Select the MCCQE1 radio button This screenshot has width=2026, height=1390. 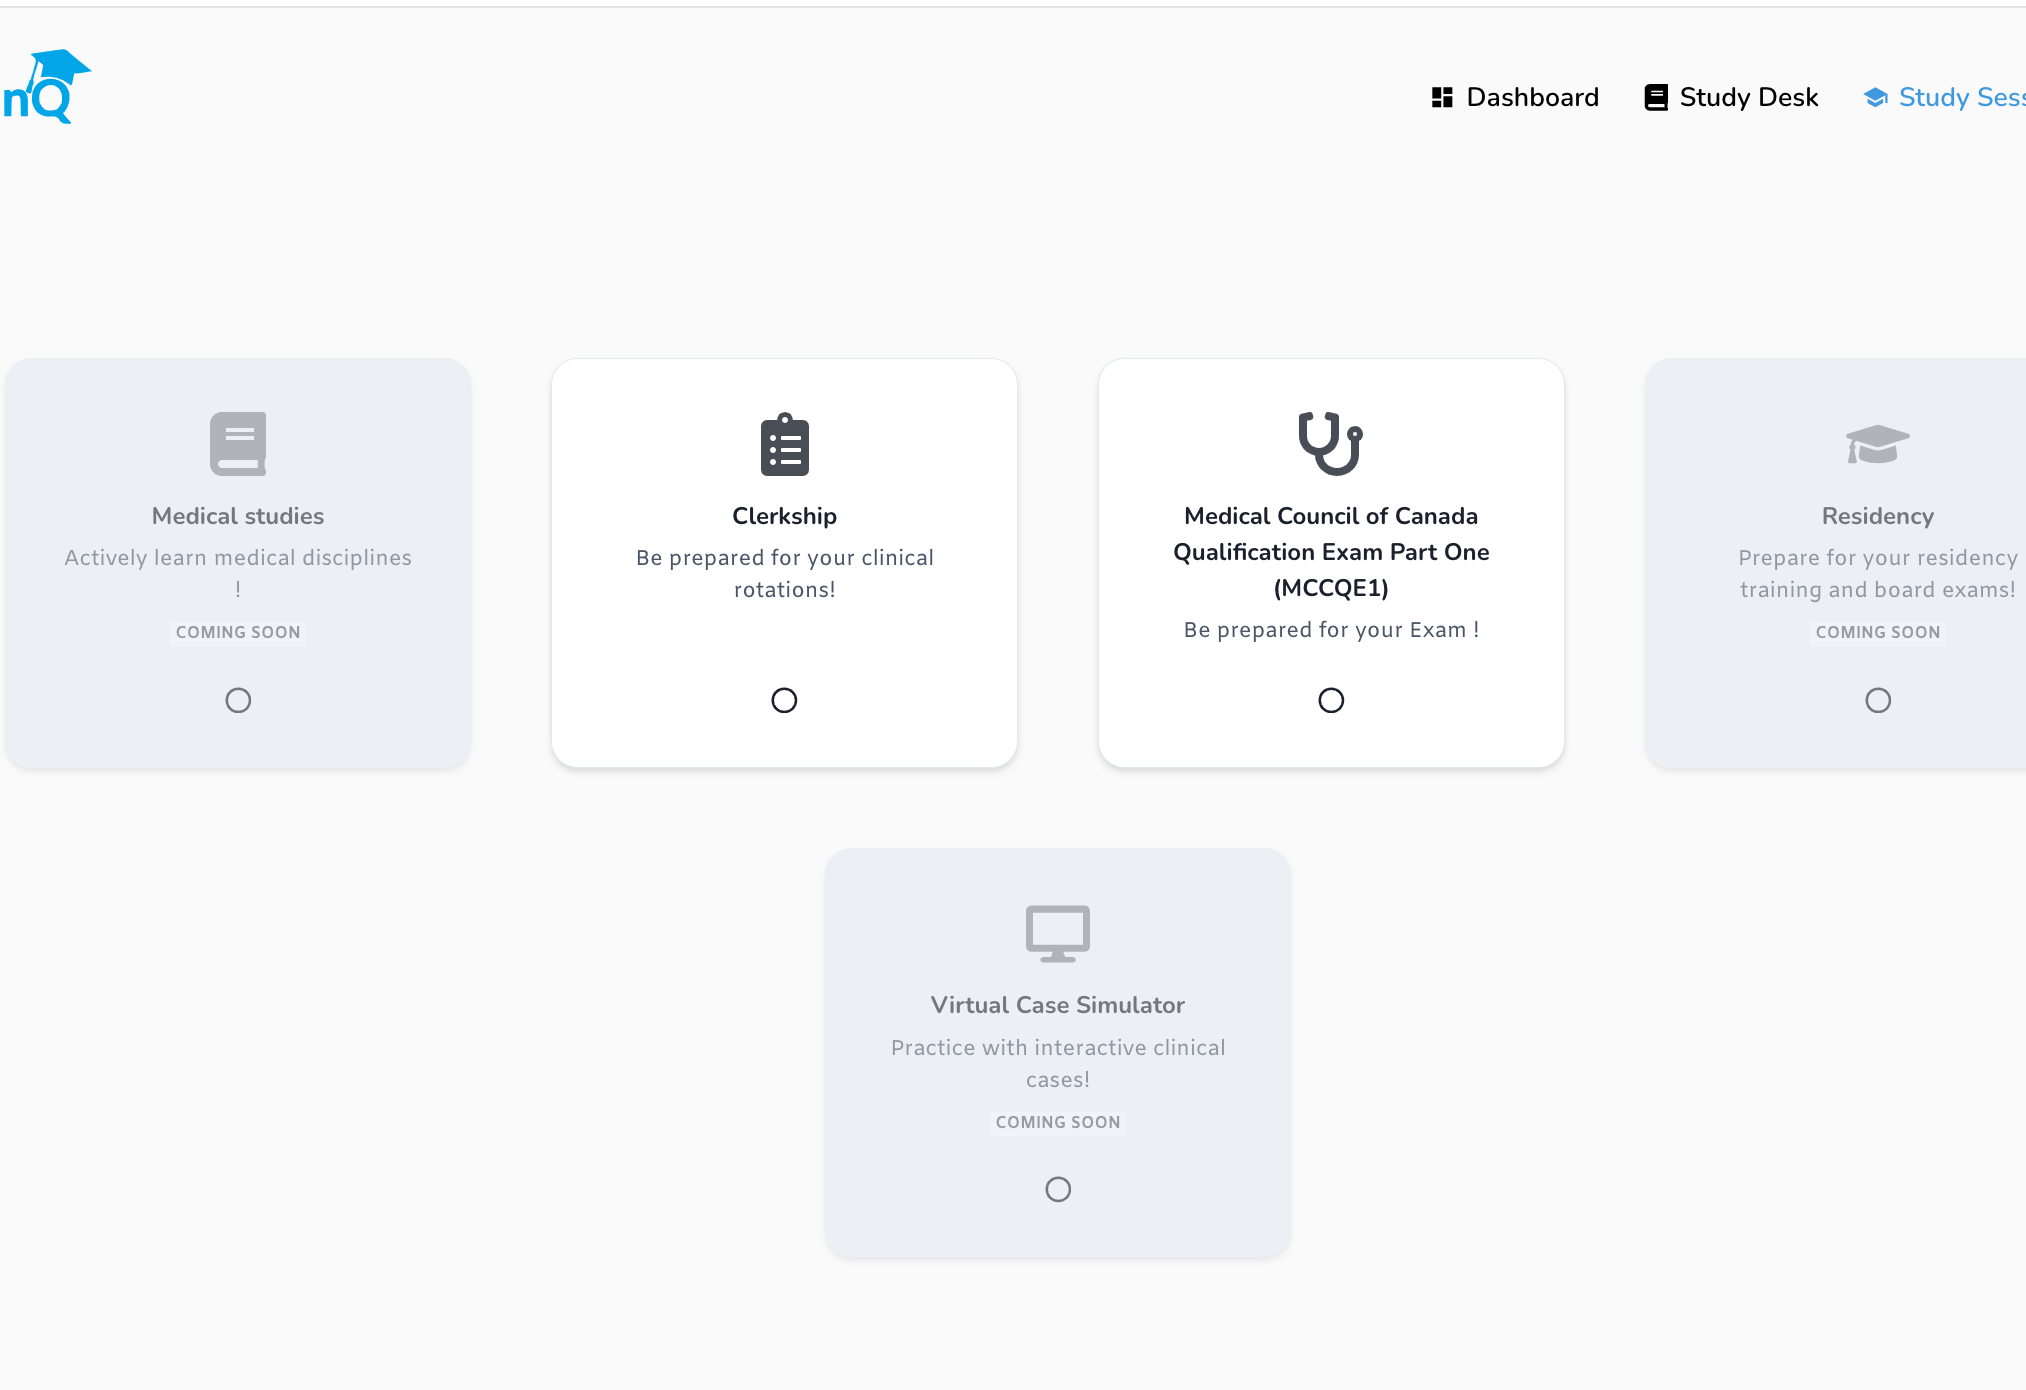[x=1331, y=700]
